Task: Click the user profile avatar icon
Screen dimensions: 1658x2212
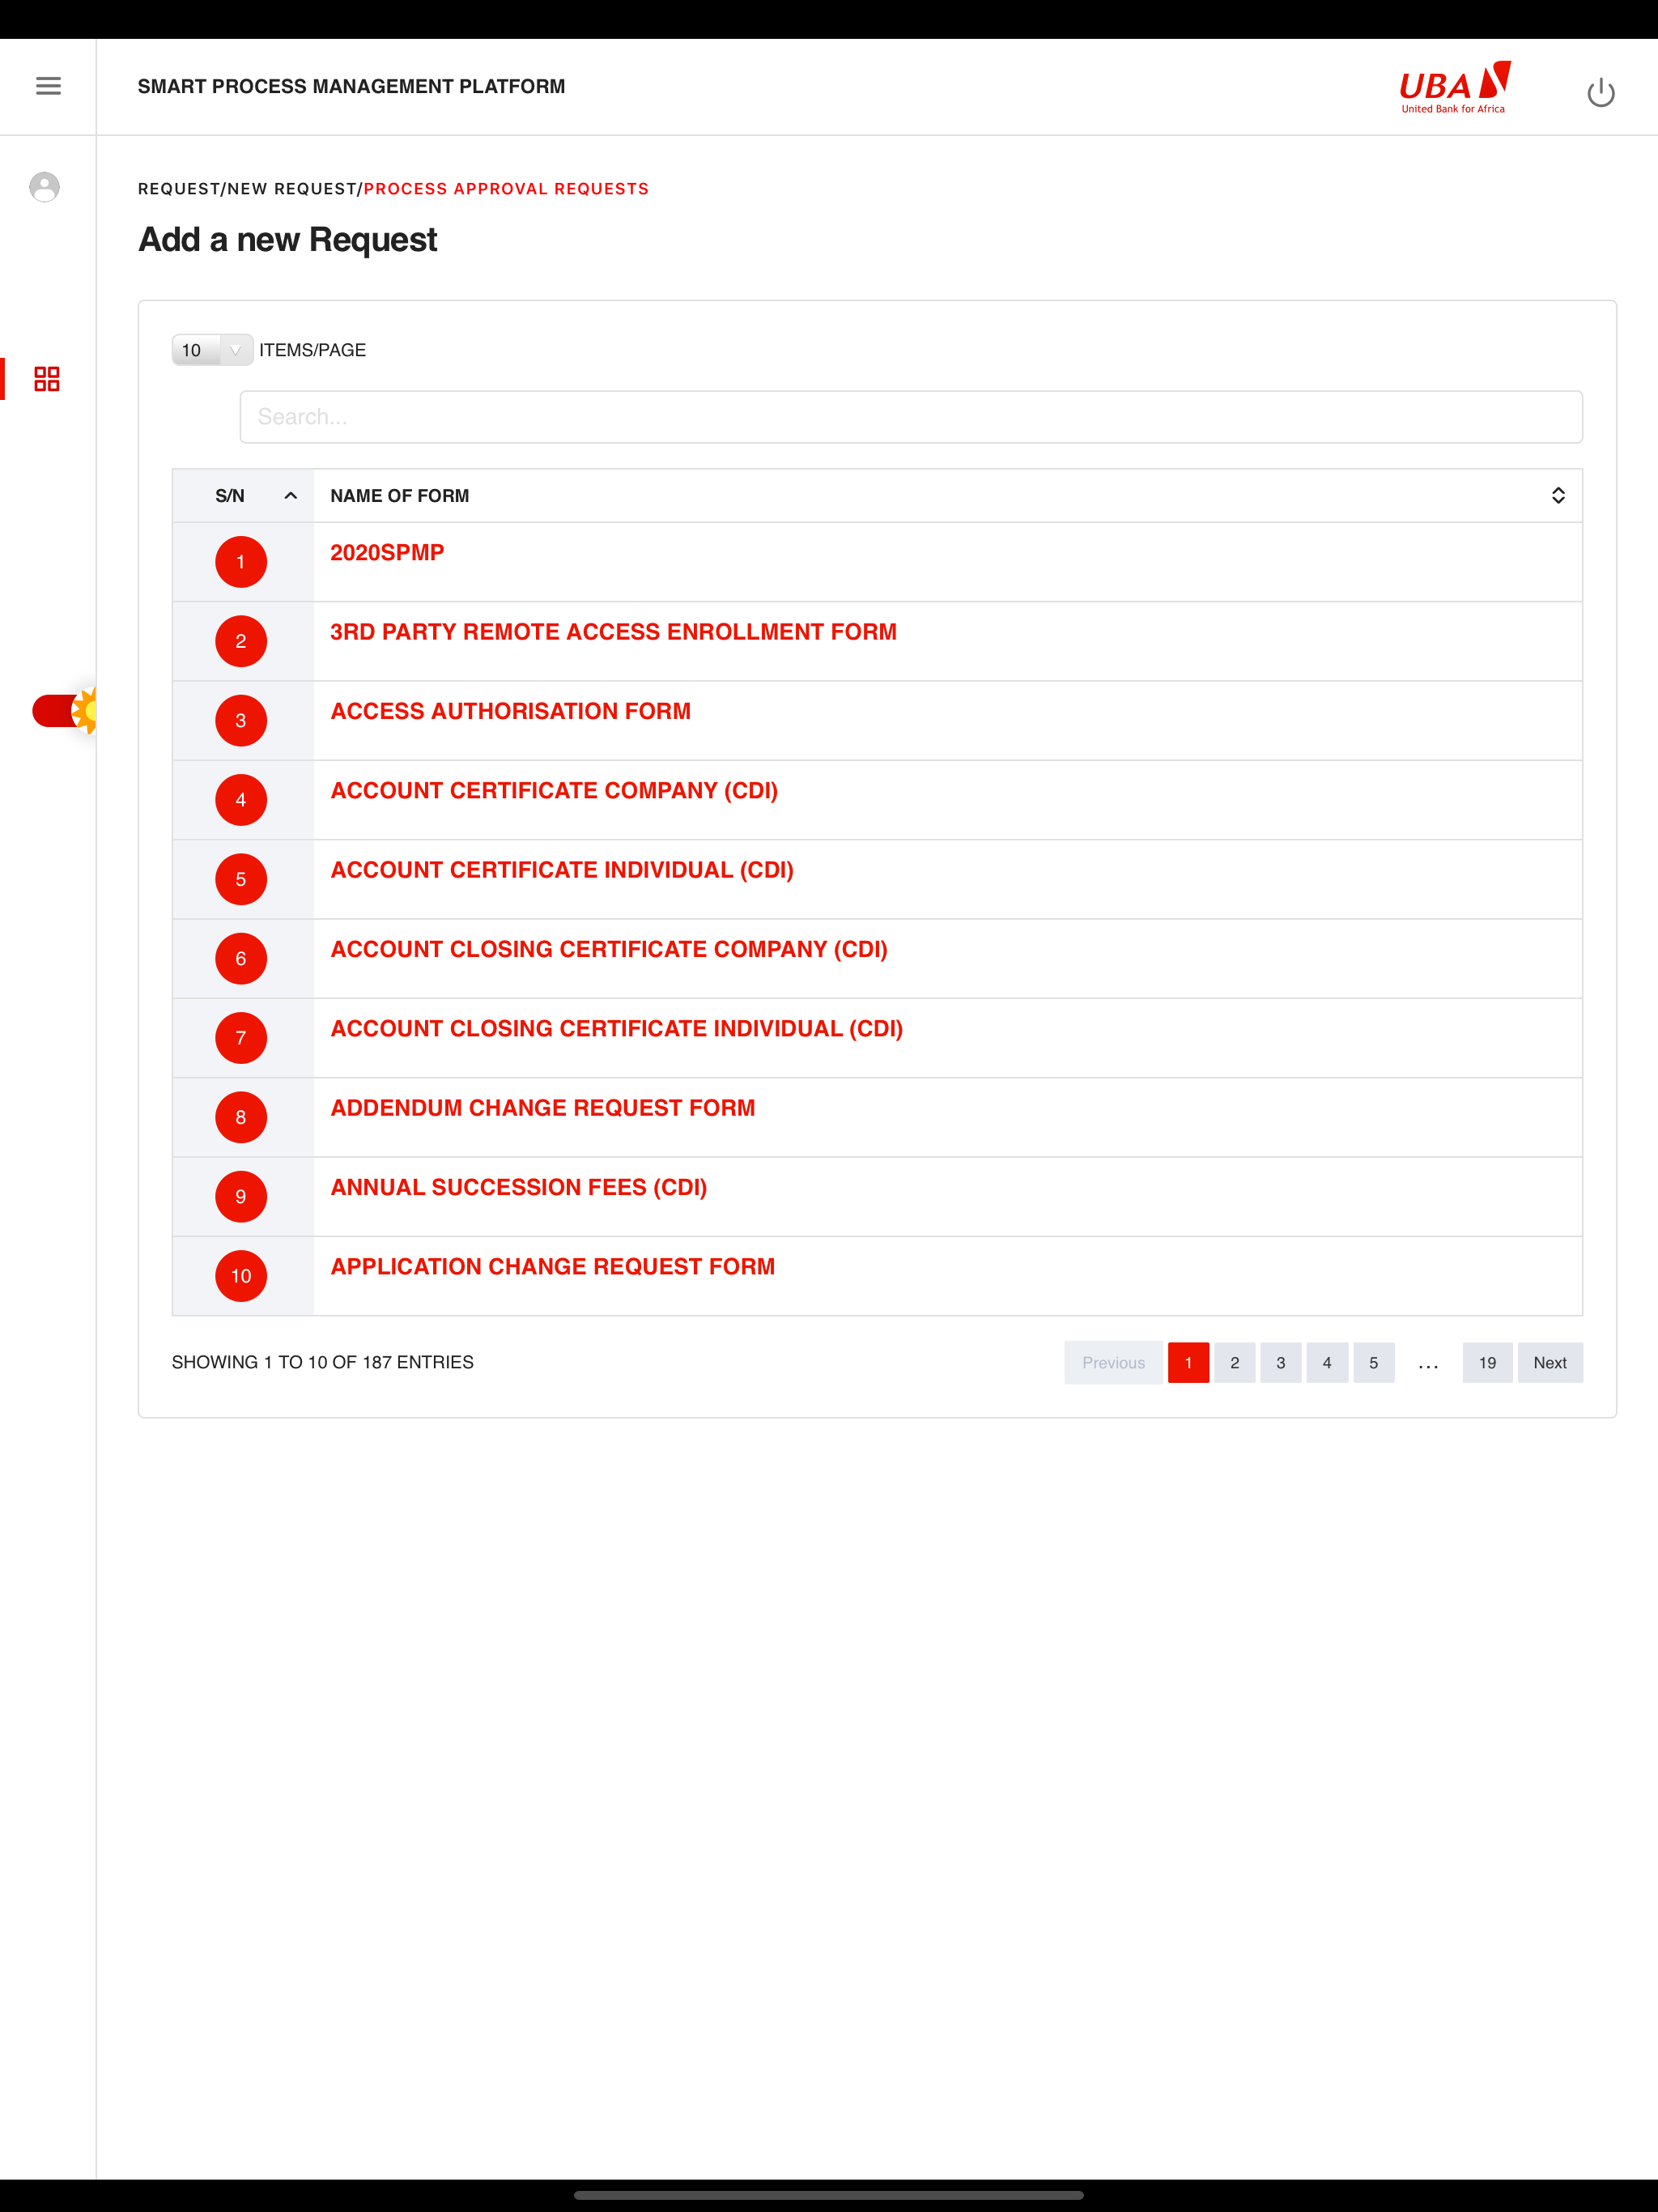Action: (x=45, y=187)
